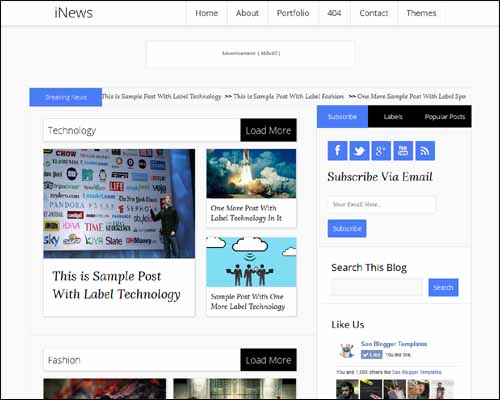Open the Portfolio menu item

click(x=293, y=13)
